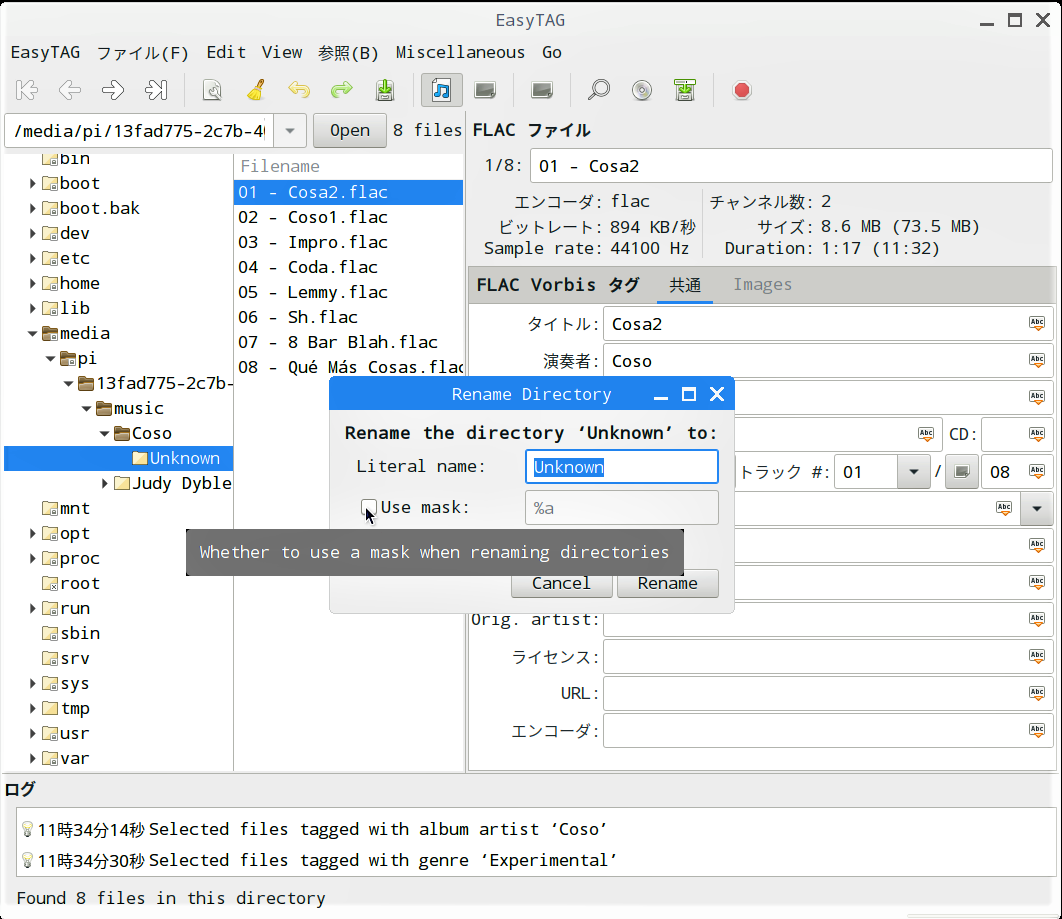Click the track-total button before the 08 field
The width and height of the screenshot is (1062, 919).
(x=962, y=471)
